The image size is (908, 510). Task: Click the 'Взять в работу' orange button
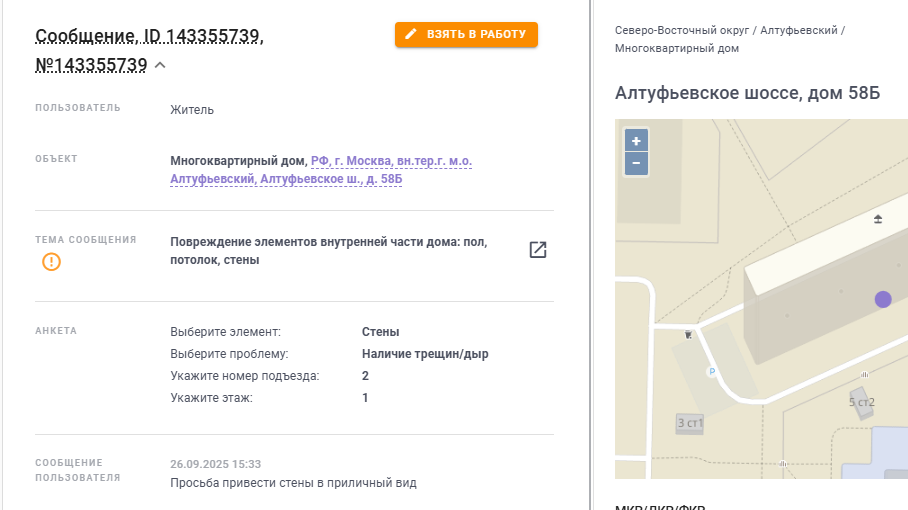click(466, 34)
